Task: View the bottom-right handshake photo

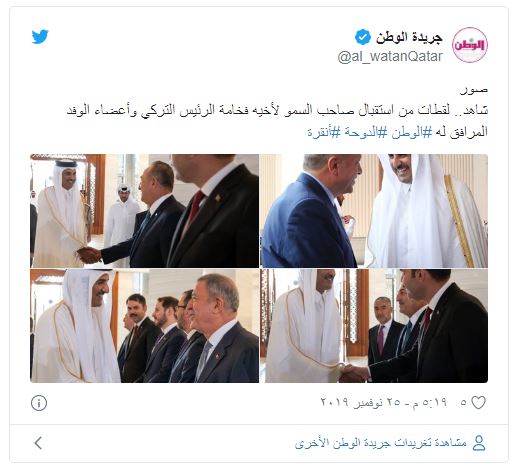Action: pyautogui.click(x=374, y=326)
